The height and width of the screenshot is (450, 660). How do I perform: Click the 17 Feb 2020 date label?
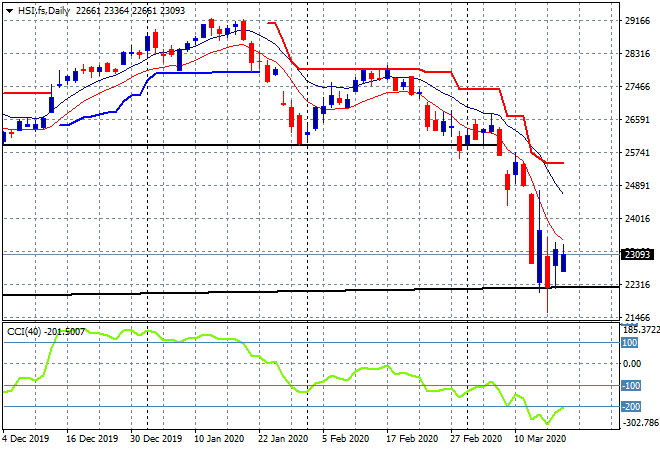pos(412,439)
